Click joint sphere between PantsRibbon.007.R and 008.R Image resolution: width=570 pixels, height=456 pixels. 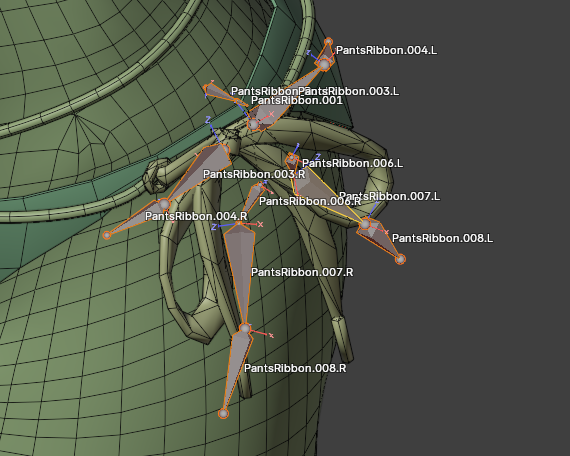[245, 329]
